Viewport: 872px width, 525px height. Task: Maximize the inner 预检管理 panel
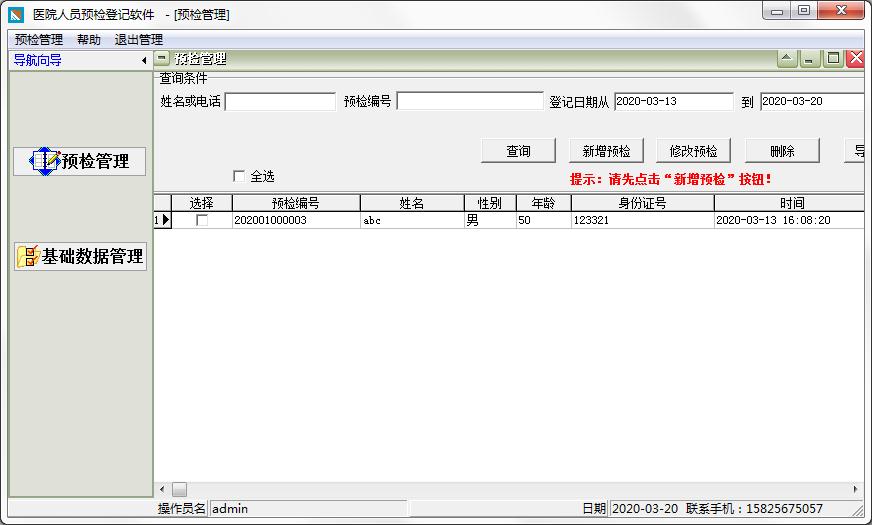(833, 58)
